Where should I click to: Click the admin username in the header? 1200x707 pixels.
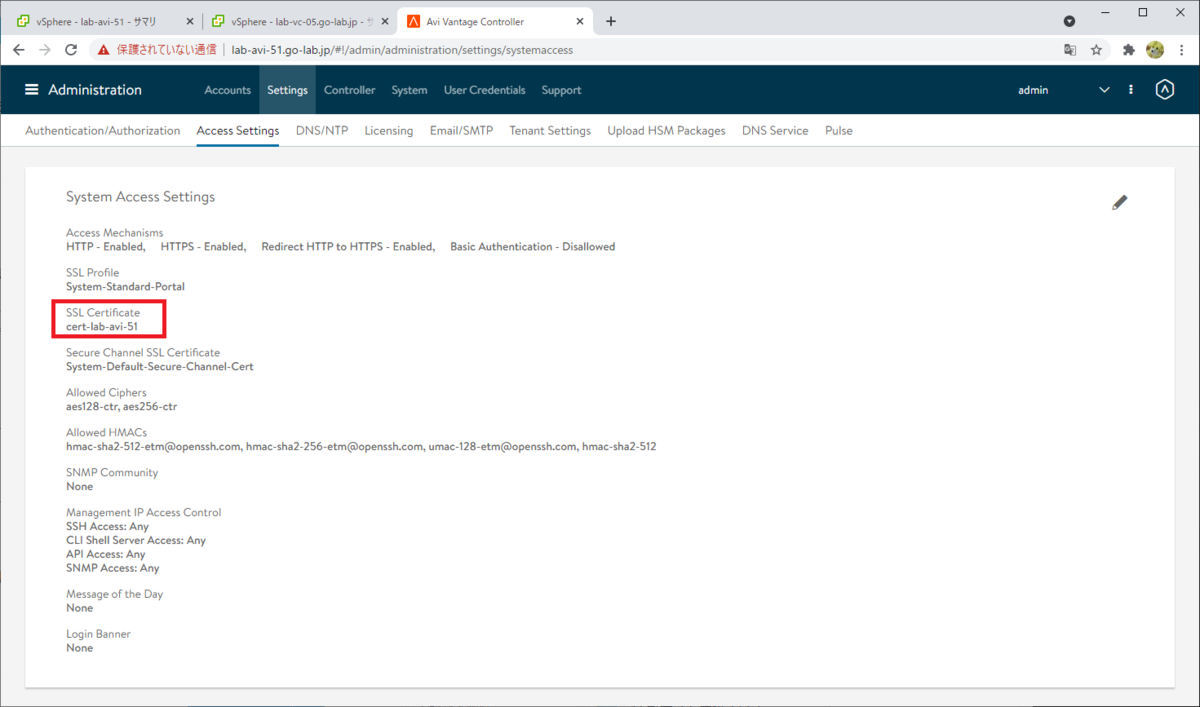(1033, 90)
